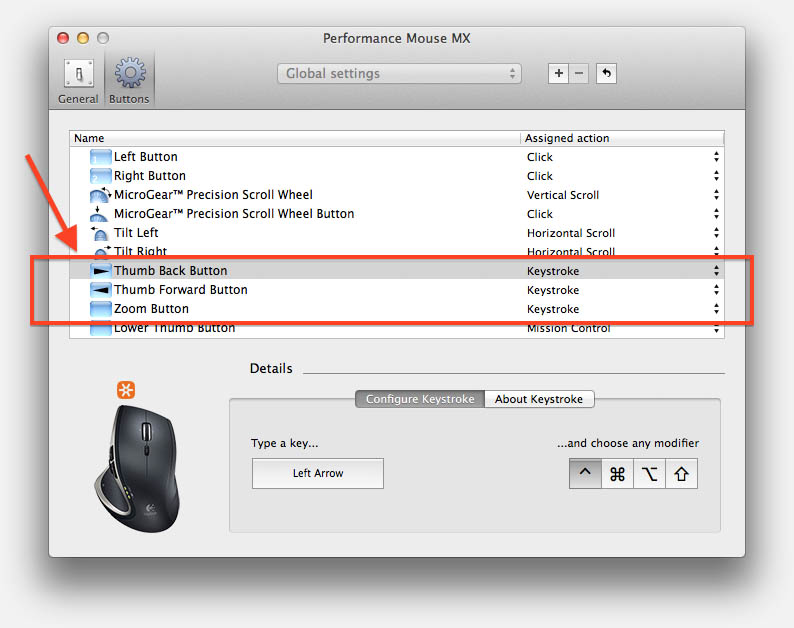Open Tilt Left Horizontal Scroll dropdown

716,233
